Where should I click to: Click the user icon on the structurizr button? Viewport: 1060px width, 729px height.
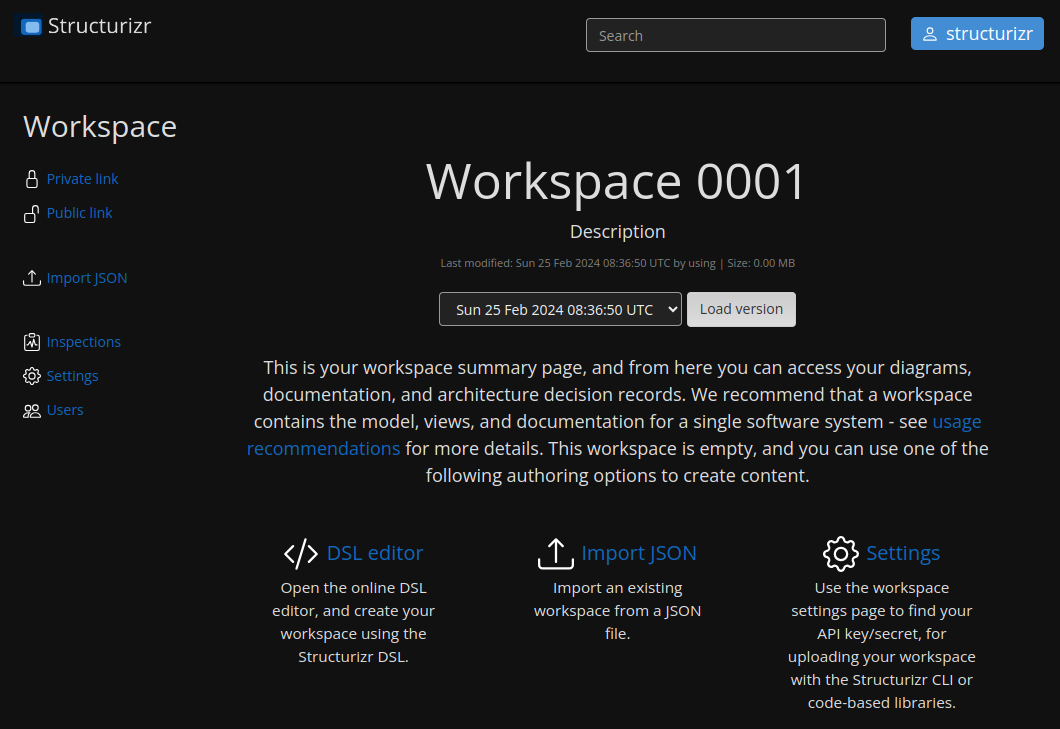pos(931,33)
